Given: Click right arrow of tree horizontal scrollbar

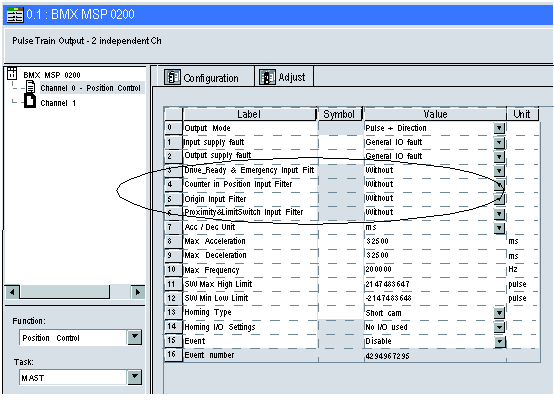Looking at the screenshot, I should tap(138, 292).
